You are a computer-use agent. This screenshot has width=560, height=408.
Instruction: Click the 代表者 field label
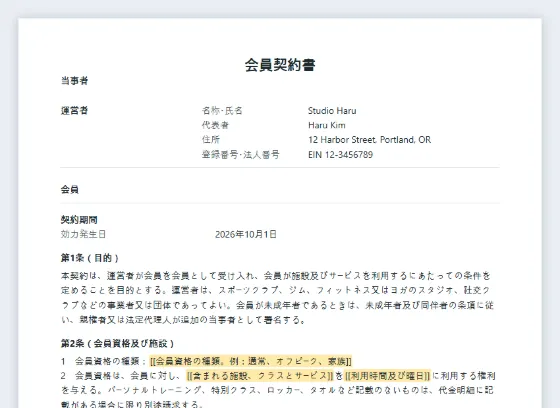(x=215, y=125)
